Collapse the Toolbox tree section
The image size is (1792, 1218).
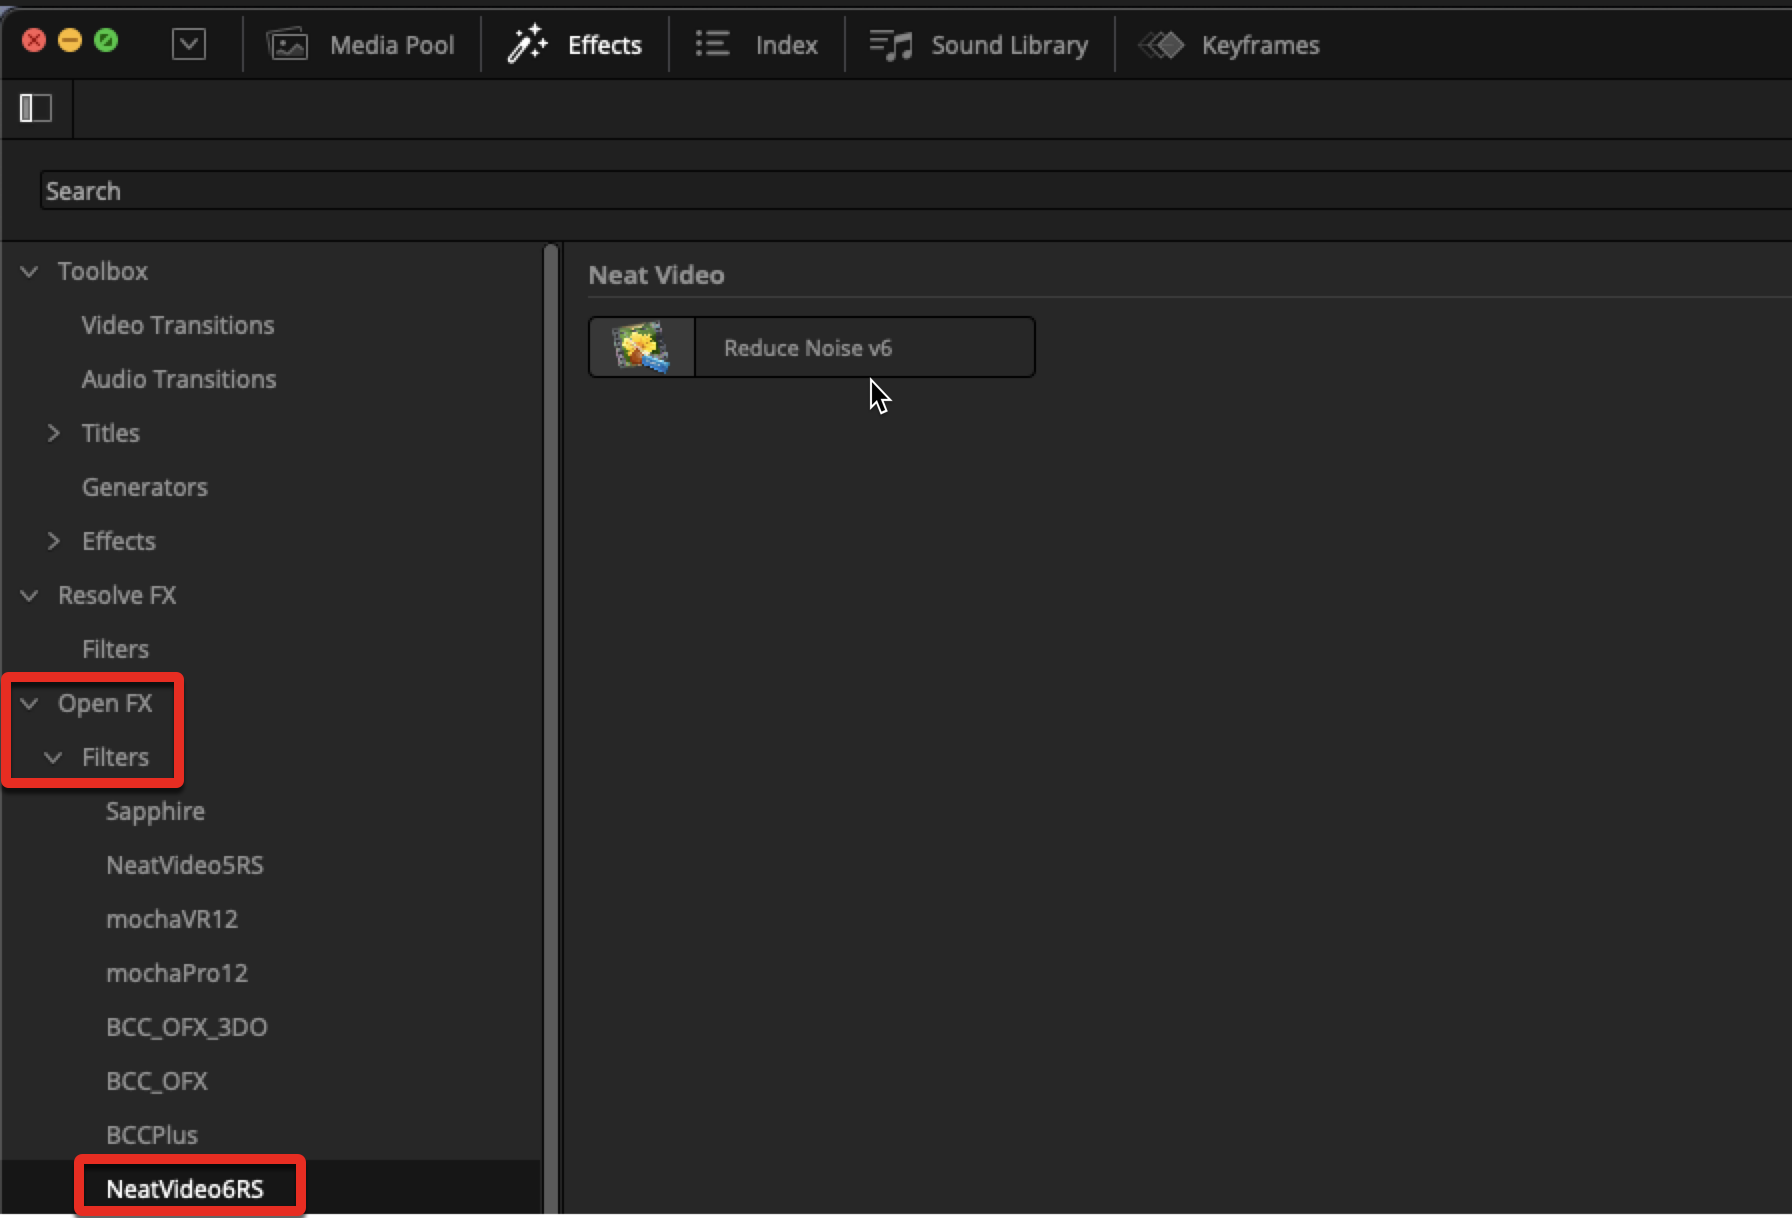point(30,271)
